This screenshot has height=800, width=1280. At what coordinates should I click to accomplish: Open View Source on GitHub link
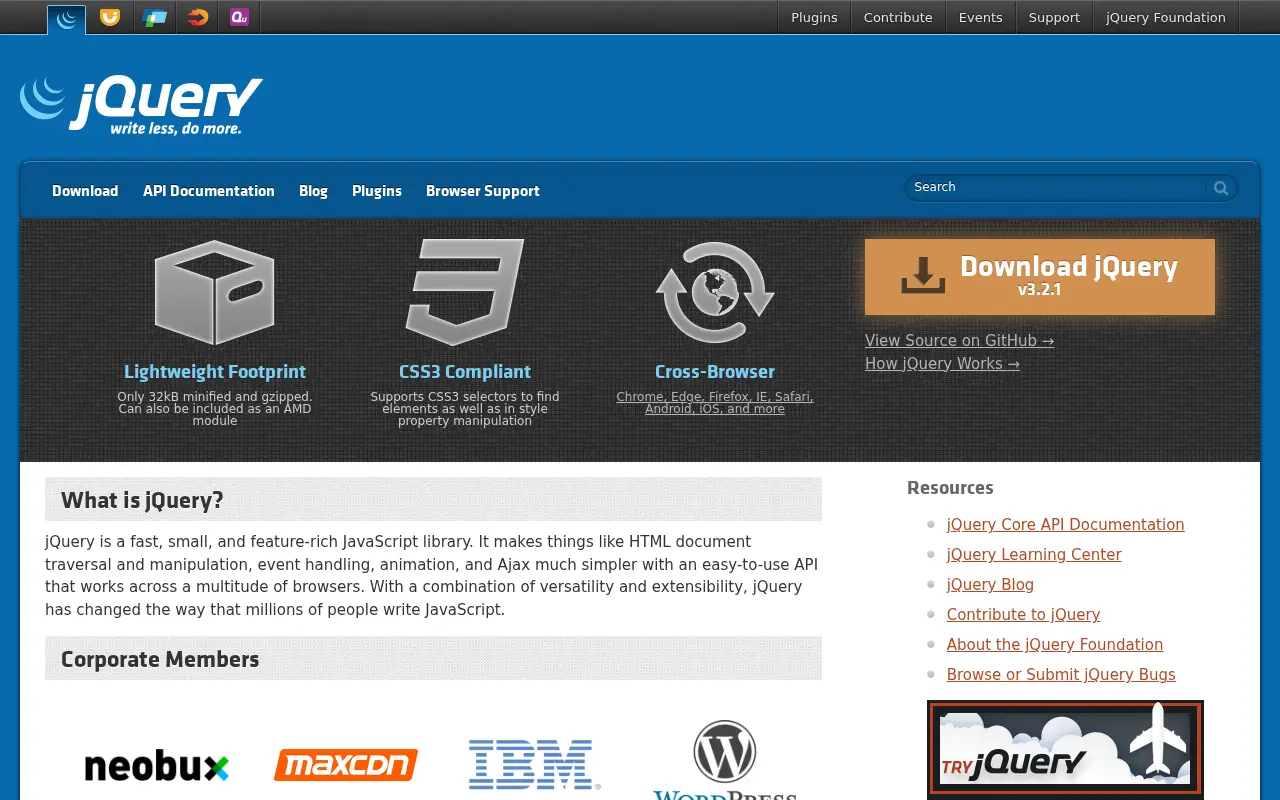pos(959,341)
